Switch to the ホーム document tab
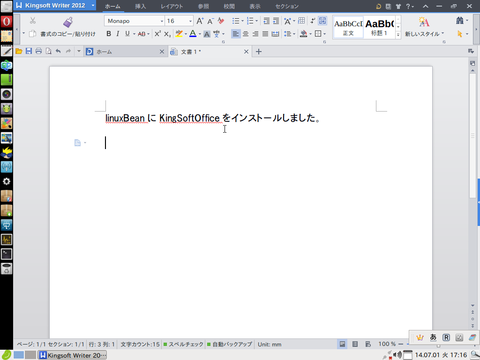The height and width of the screenshot is (360, 480). (125, 52)
